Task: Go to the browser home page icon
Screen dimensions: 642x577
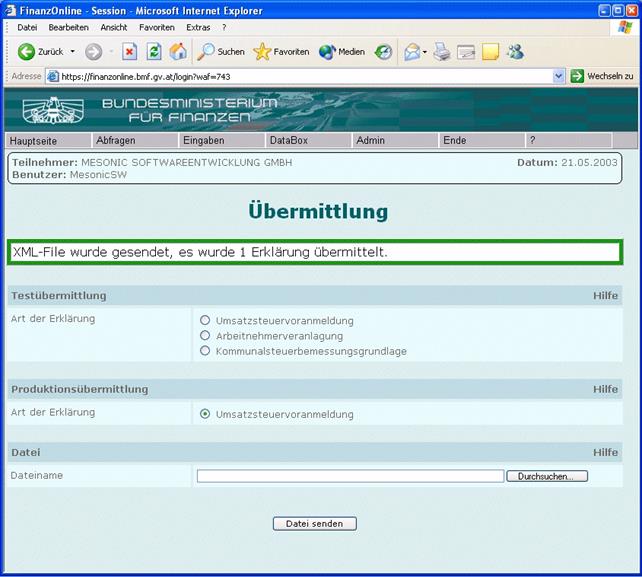Action: tap(178, 52)
